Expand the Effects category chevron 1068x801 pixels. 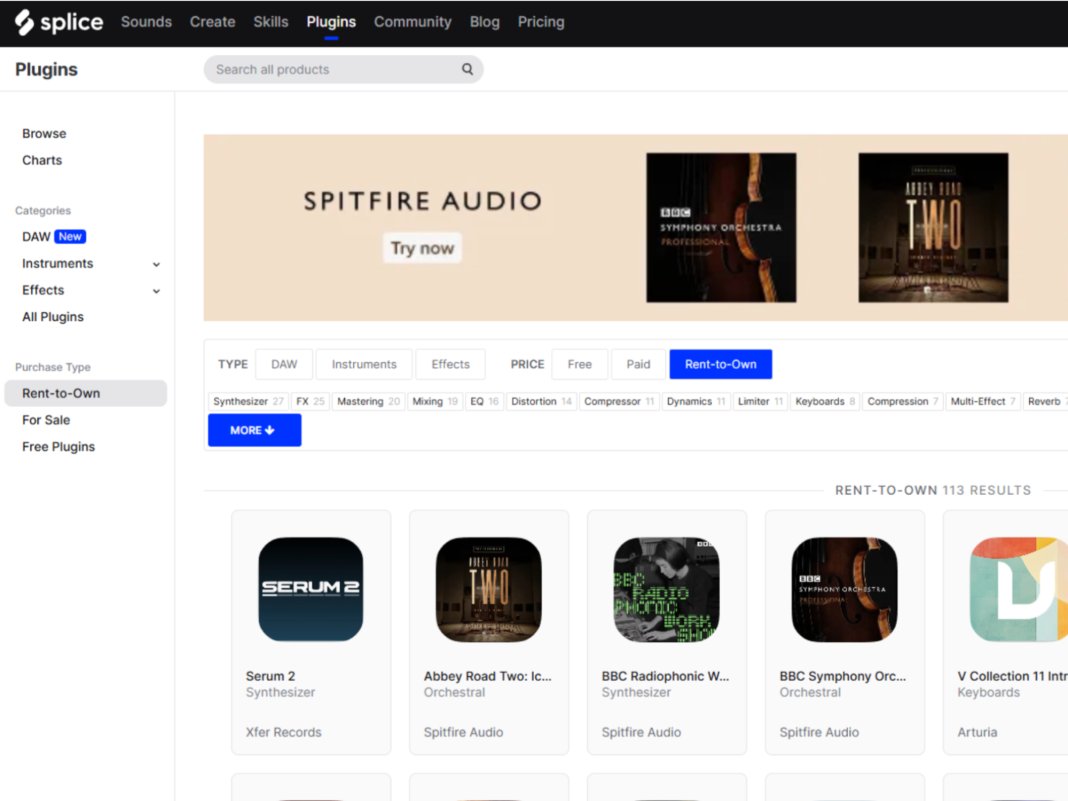coord(156,291)
